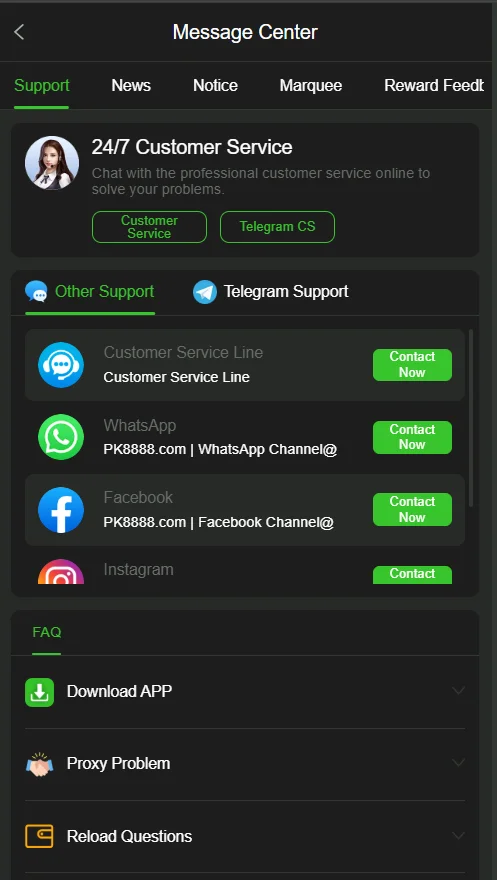The image size is (497, 880).
Task: Click the WhatsApp logo icon
Action: [x=61, y=437]
